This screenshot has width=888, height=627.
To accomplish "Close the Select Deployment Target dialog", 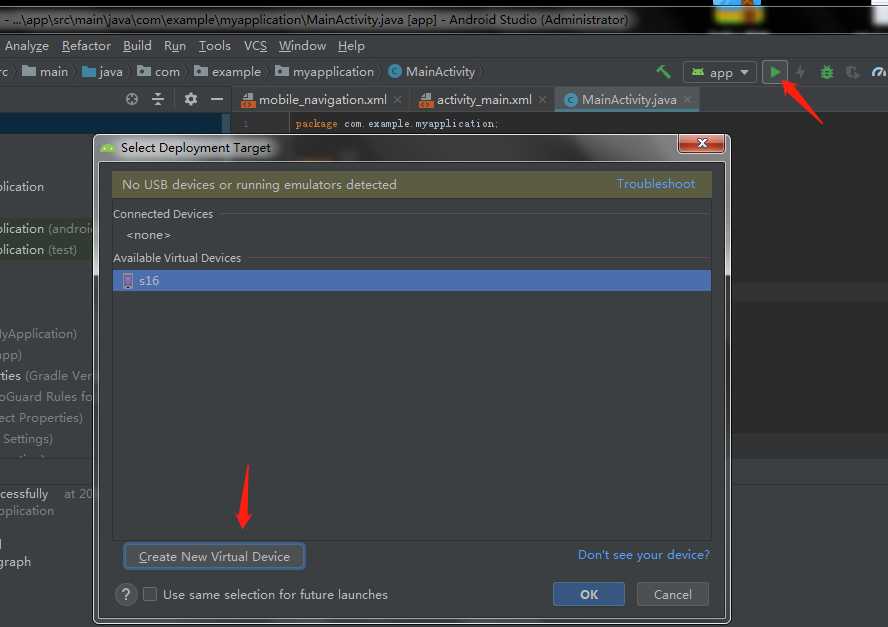I will click(702, 143).
